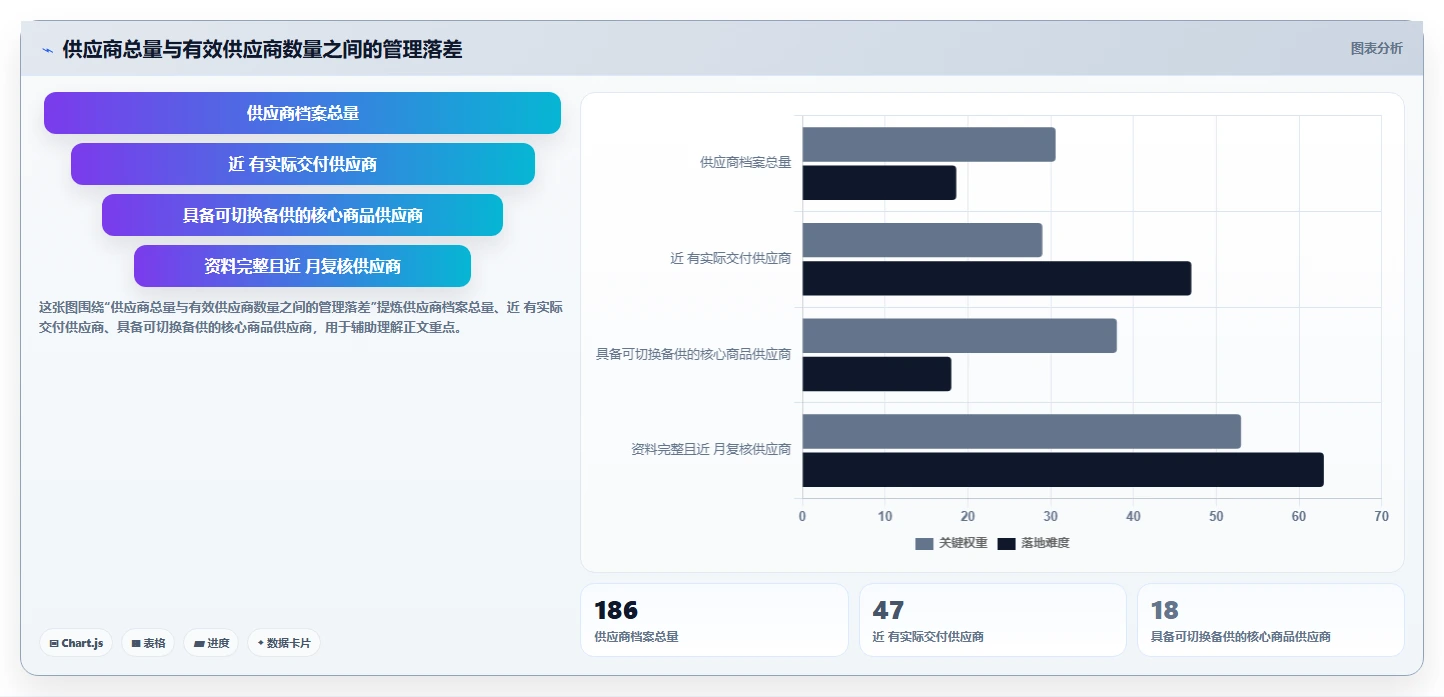Click the dark bar for 近 有实际交付供应商
This screenshot has height=697, width=1444.
click(x=997, y=278)
